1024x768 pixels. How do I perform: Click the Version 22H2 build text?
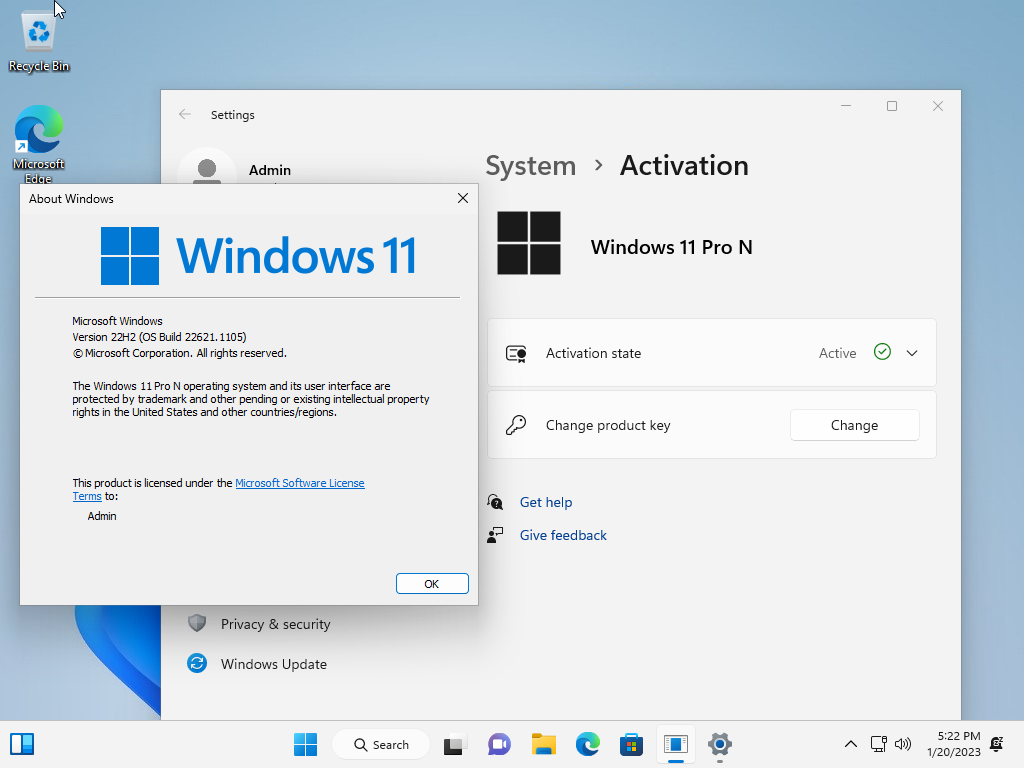point(159,337)
